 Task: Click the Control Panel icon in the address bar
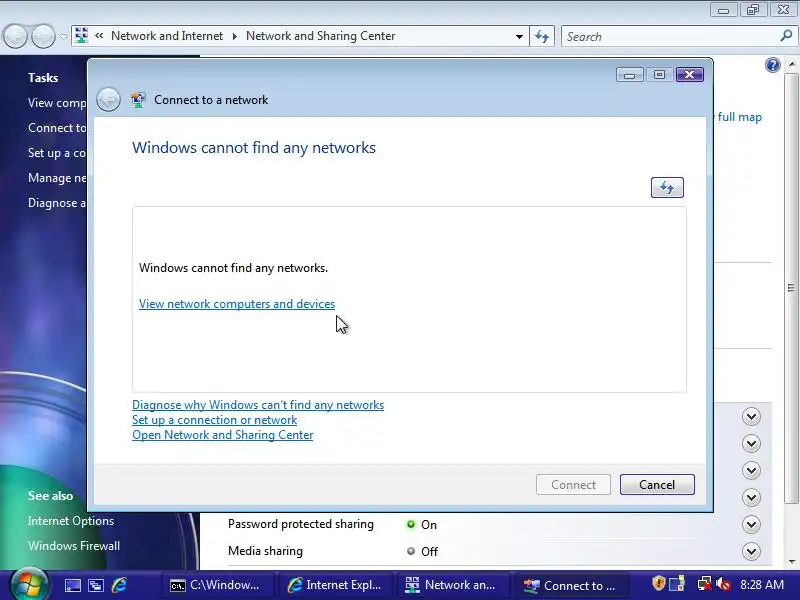81,36
